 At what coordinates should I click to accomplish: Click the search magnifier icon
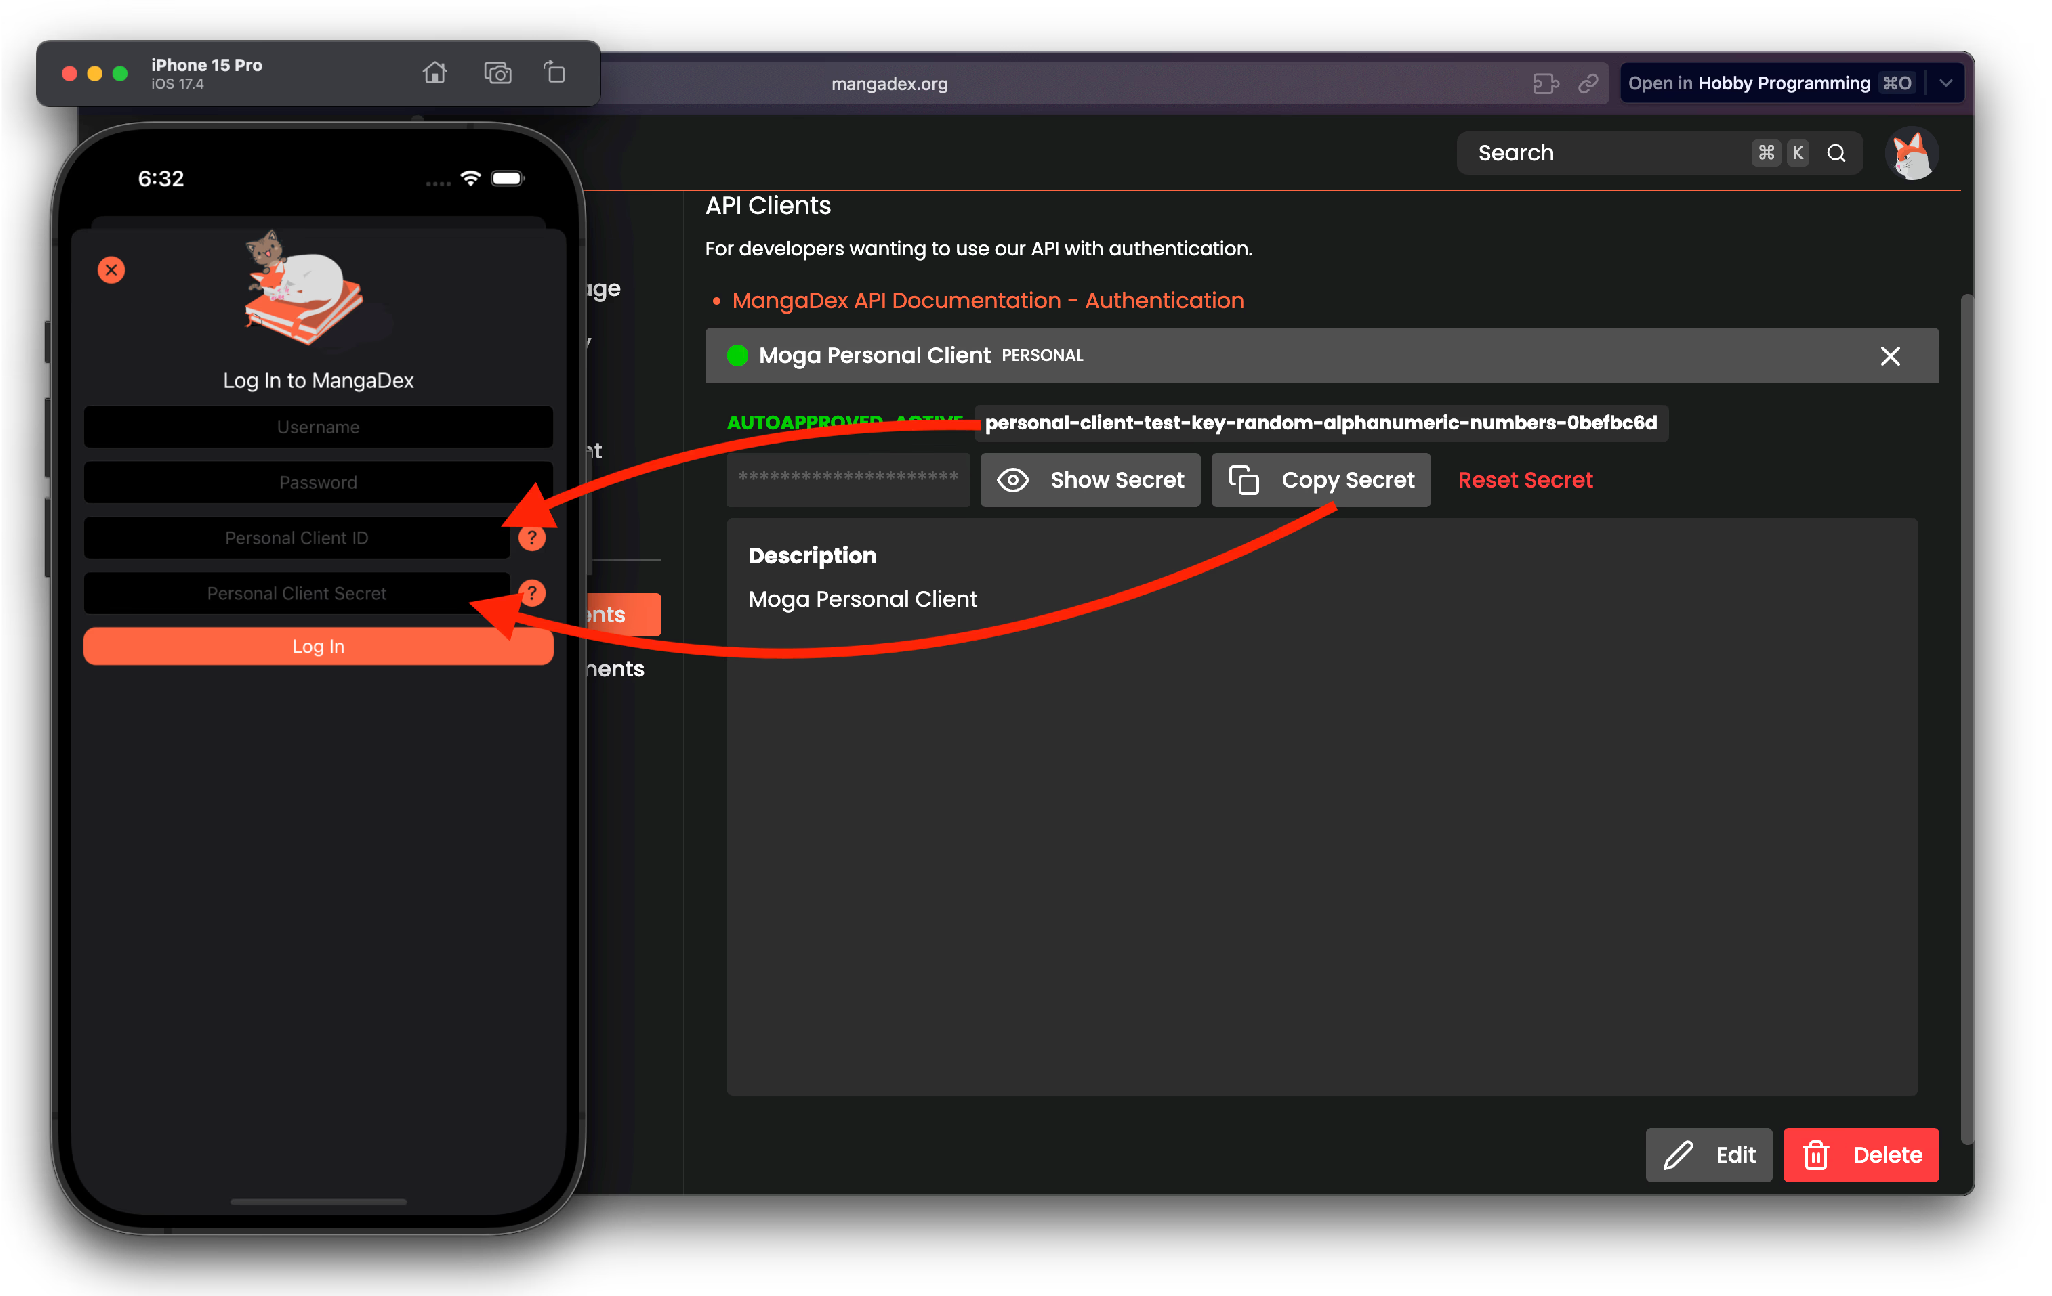(x=1836, y=153)
